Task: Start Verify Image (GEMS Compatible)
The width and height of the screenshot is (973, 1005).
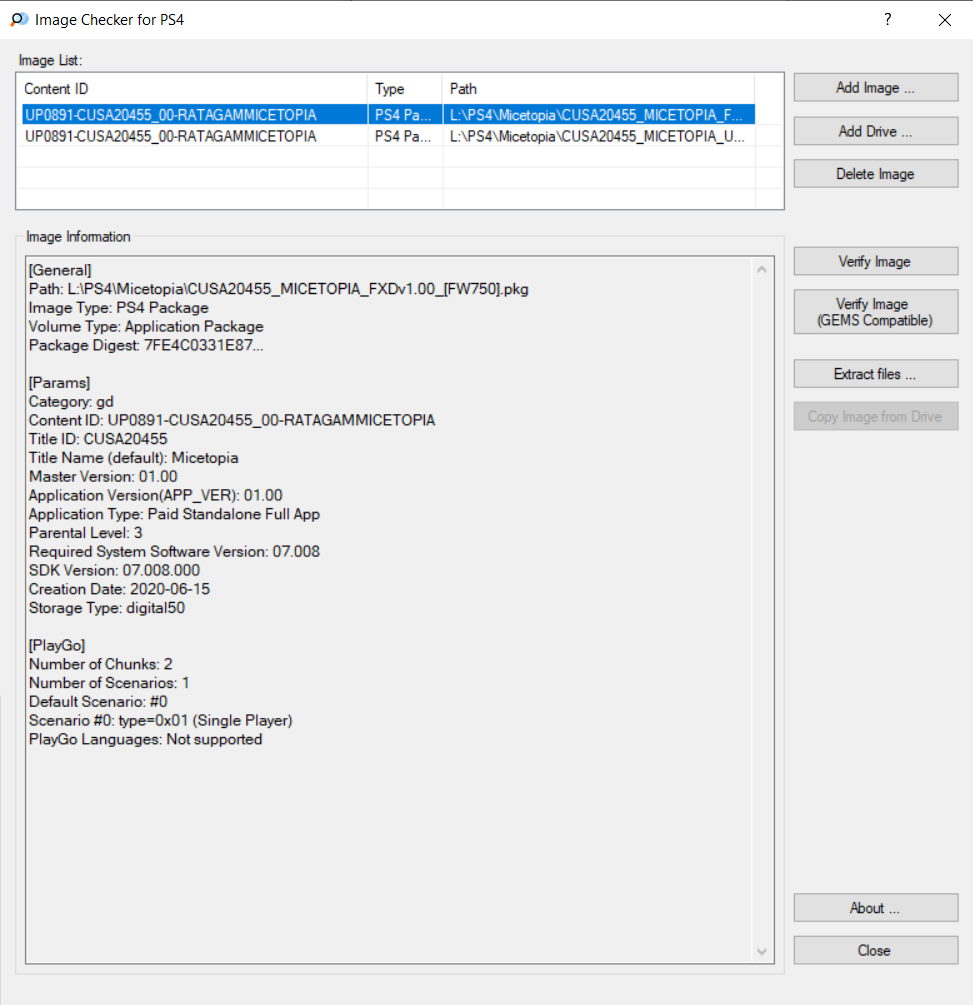Action: (876, 312)
